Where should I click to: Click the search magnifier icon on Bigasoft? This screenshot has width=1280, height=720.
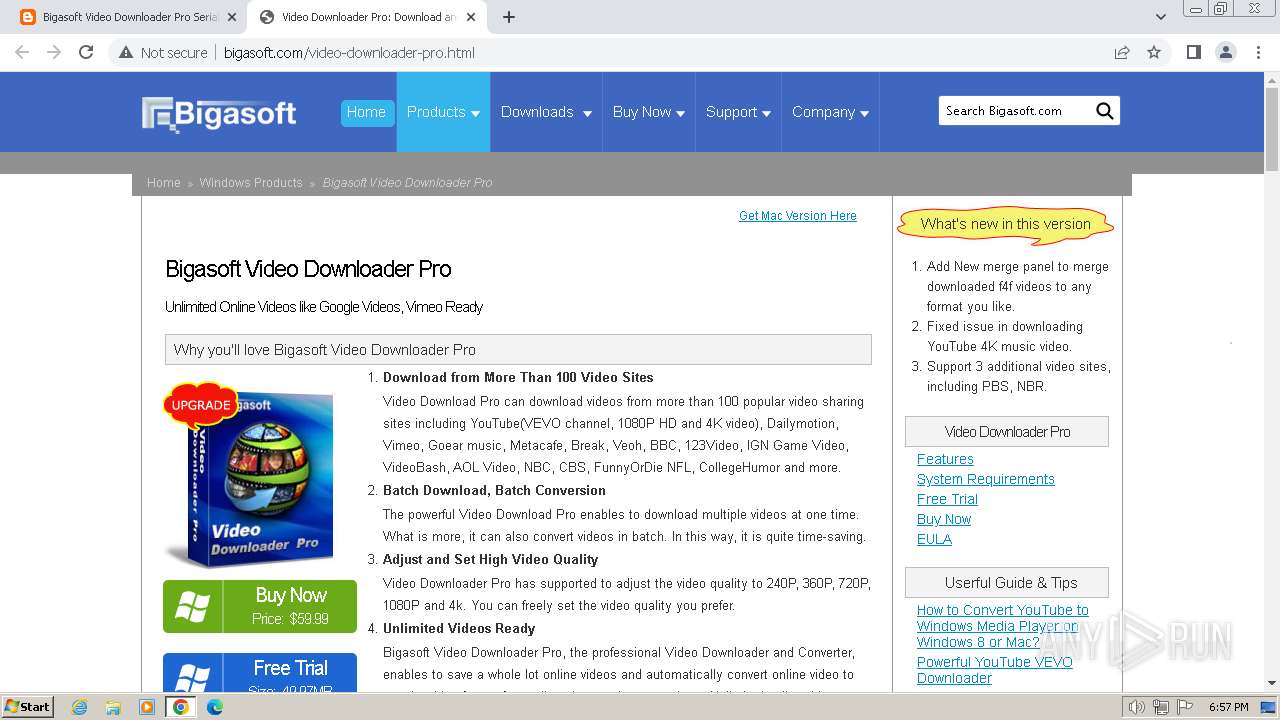(x=1104, y=111)
